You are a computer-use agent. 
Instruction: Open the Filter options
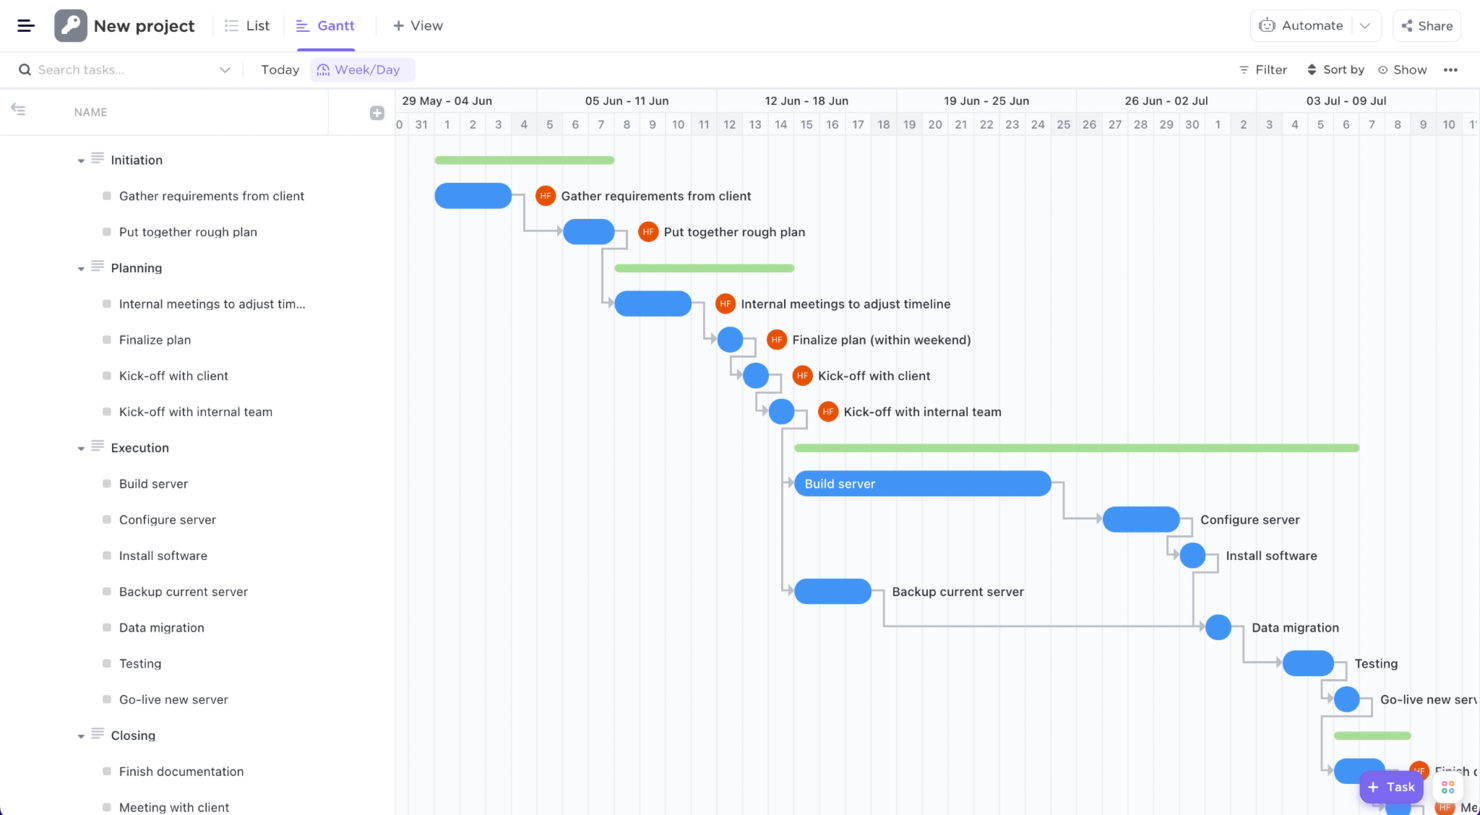pyautogui.click(x=1263, y=70)
